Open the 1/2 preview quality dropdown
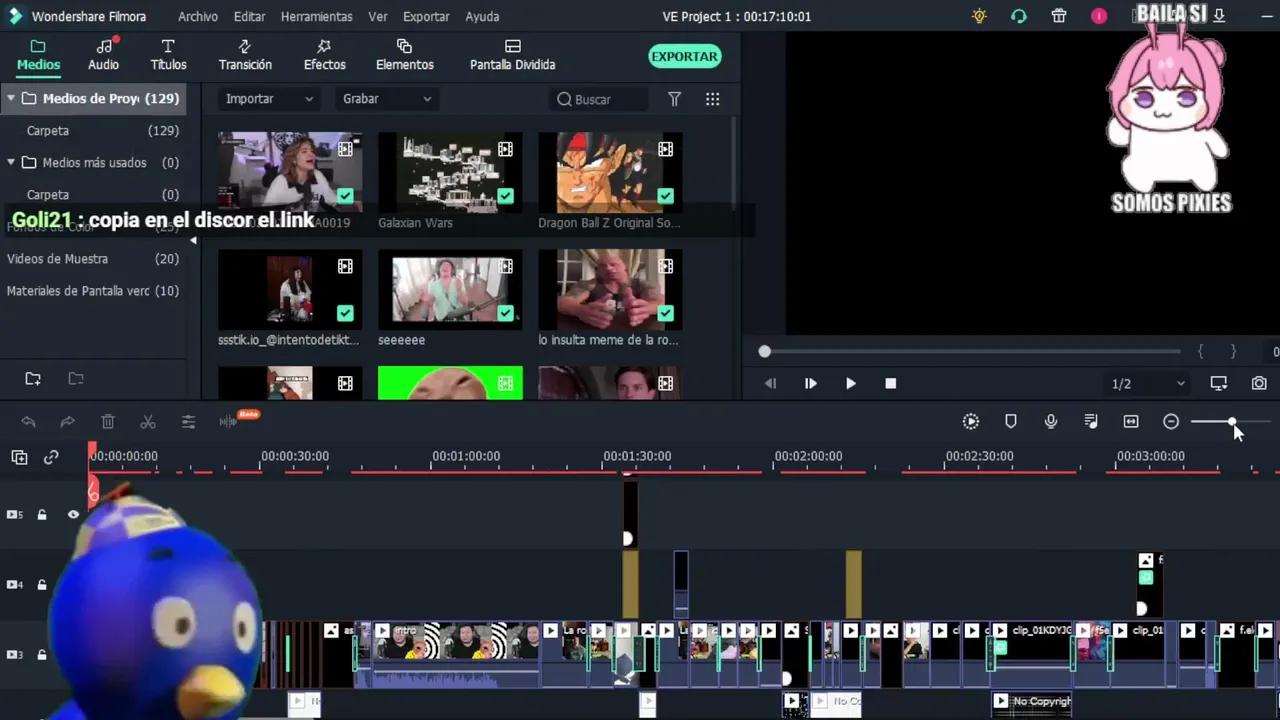 (1148, 383)
